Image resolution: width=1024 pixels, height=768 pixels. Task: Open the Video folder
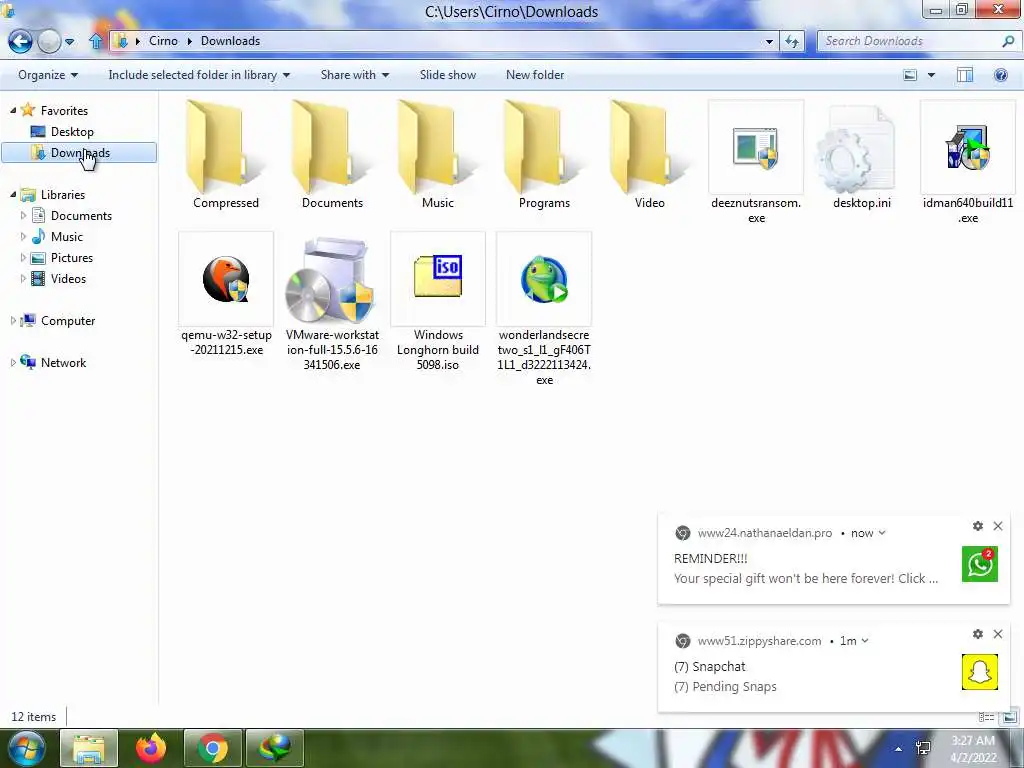pos(650,155)
